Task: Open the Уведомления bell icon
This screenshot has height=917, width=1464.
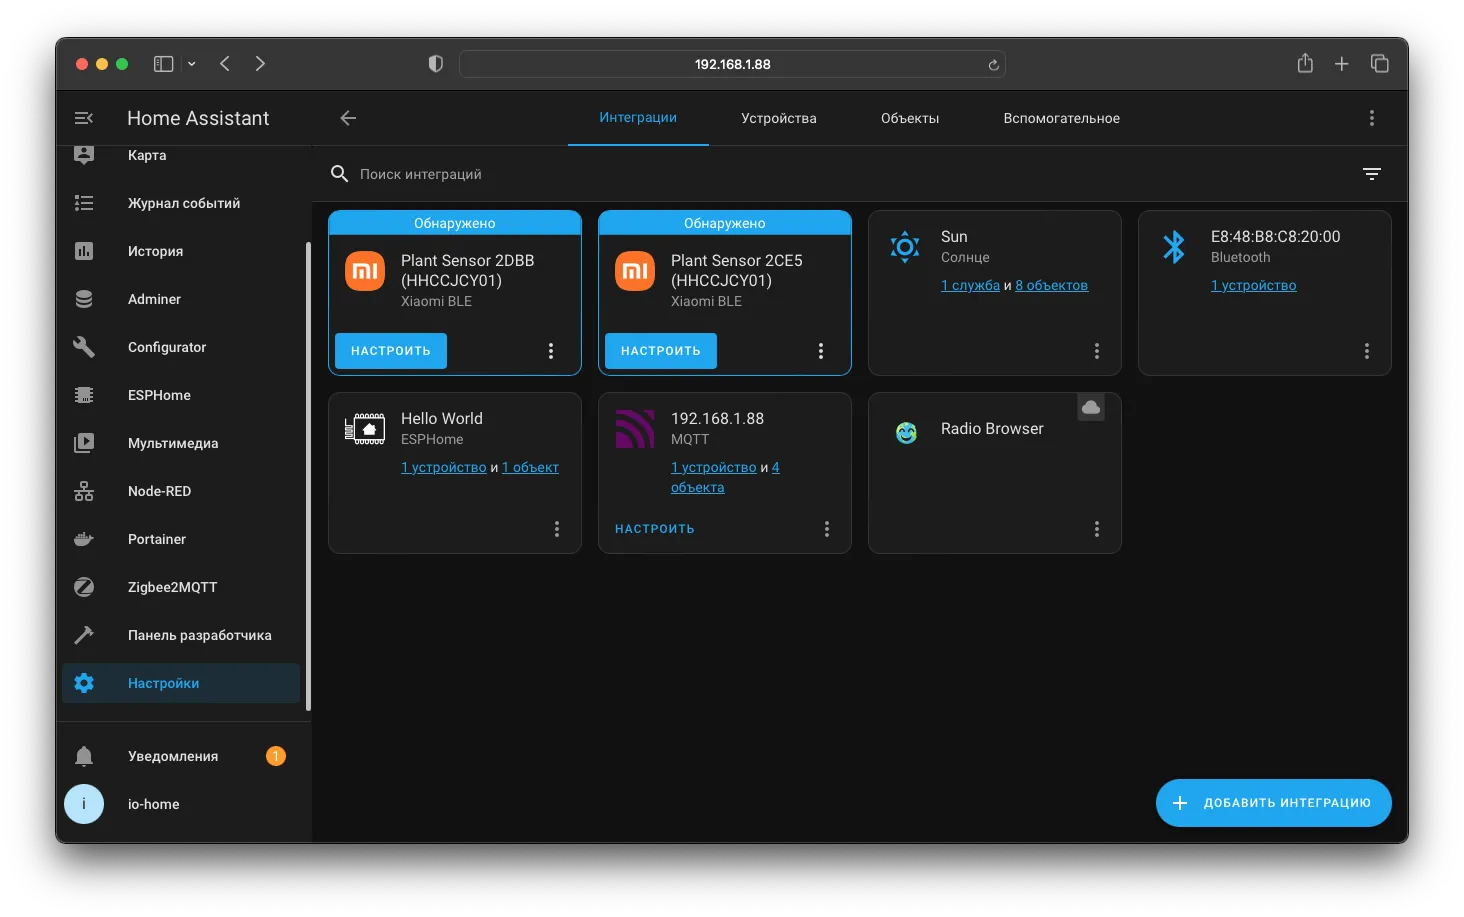Action: click(x=84, y=756)
